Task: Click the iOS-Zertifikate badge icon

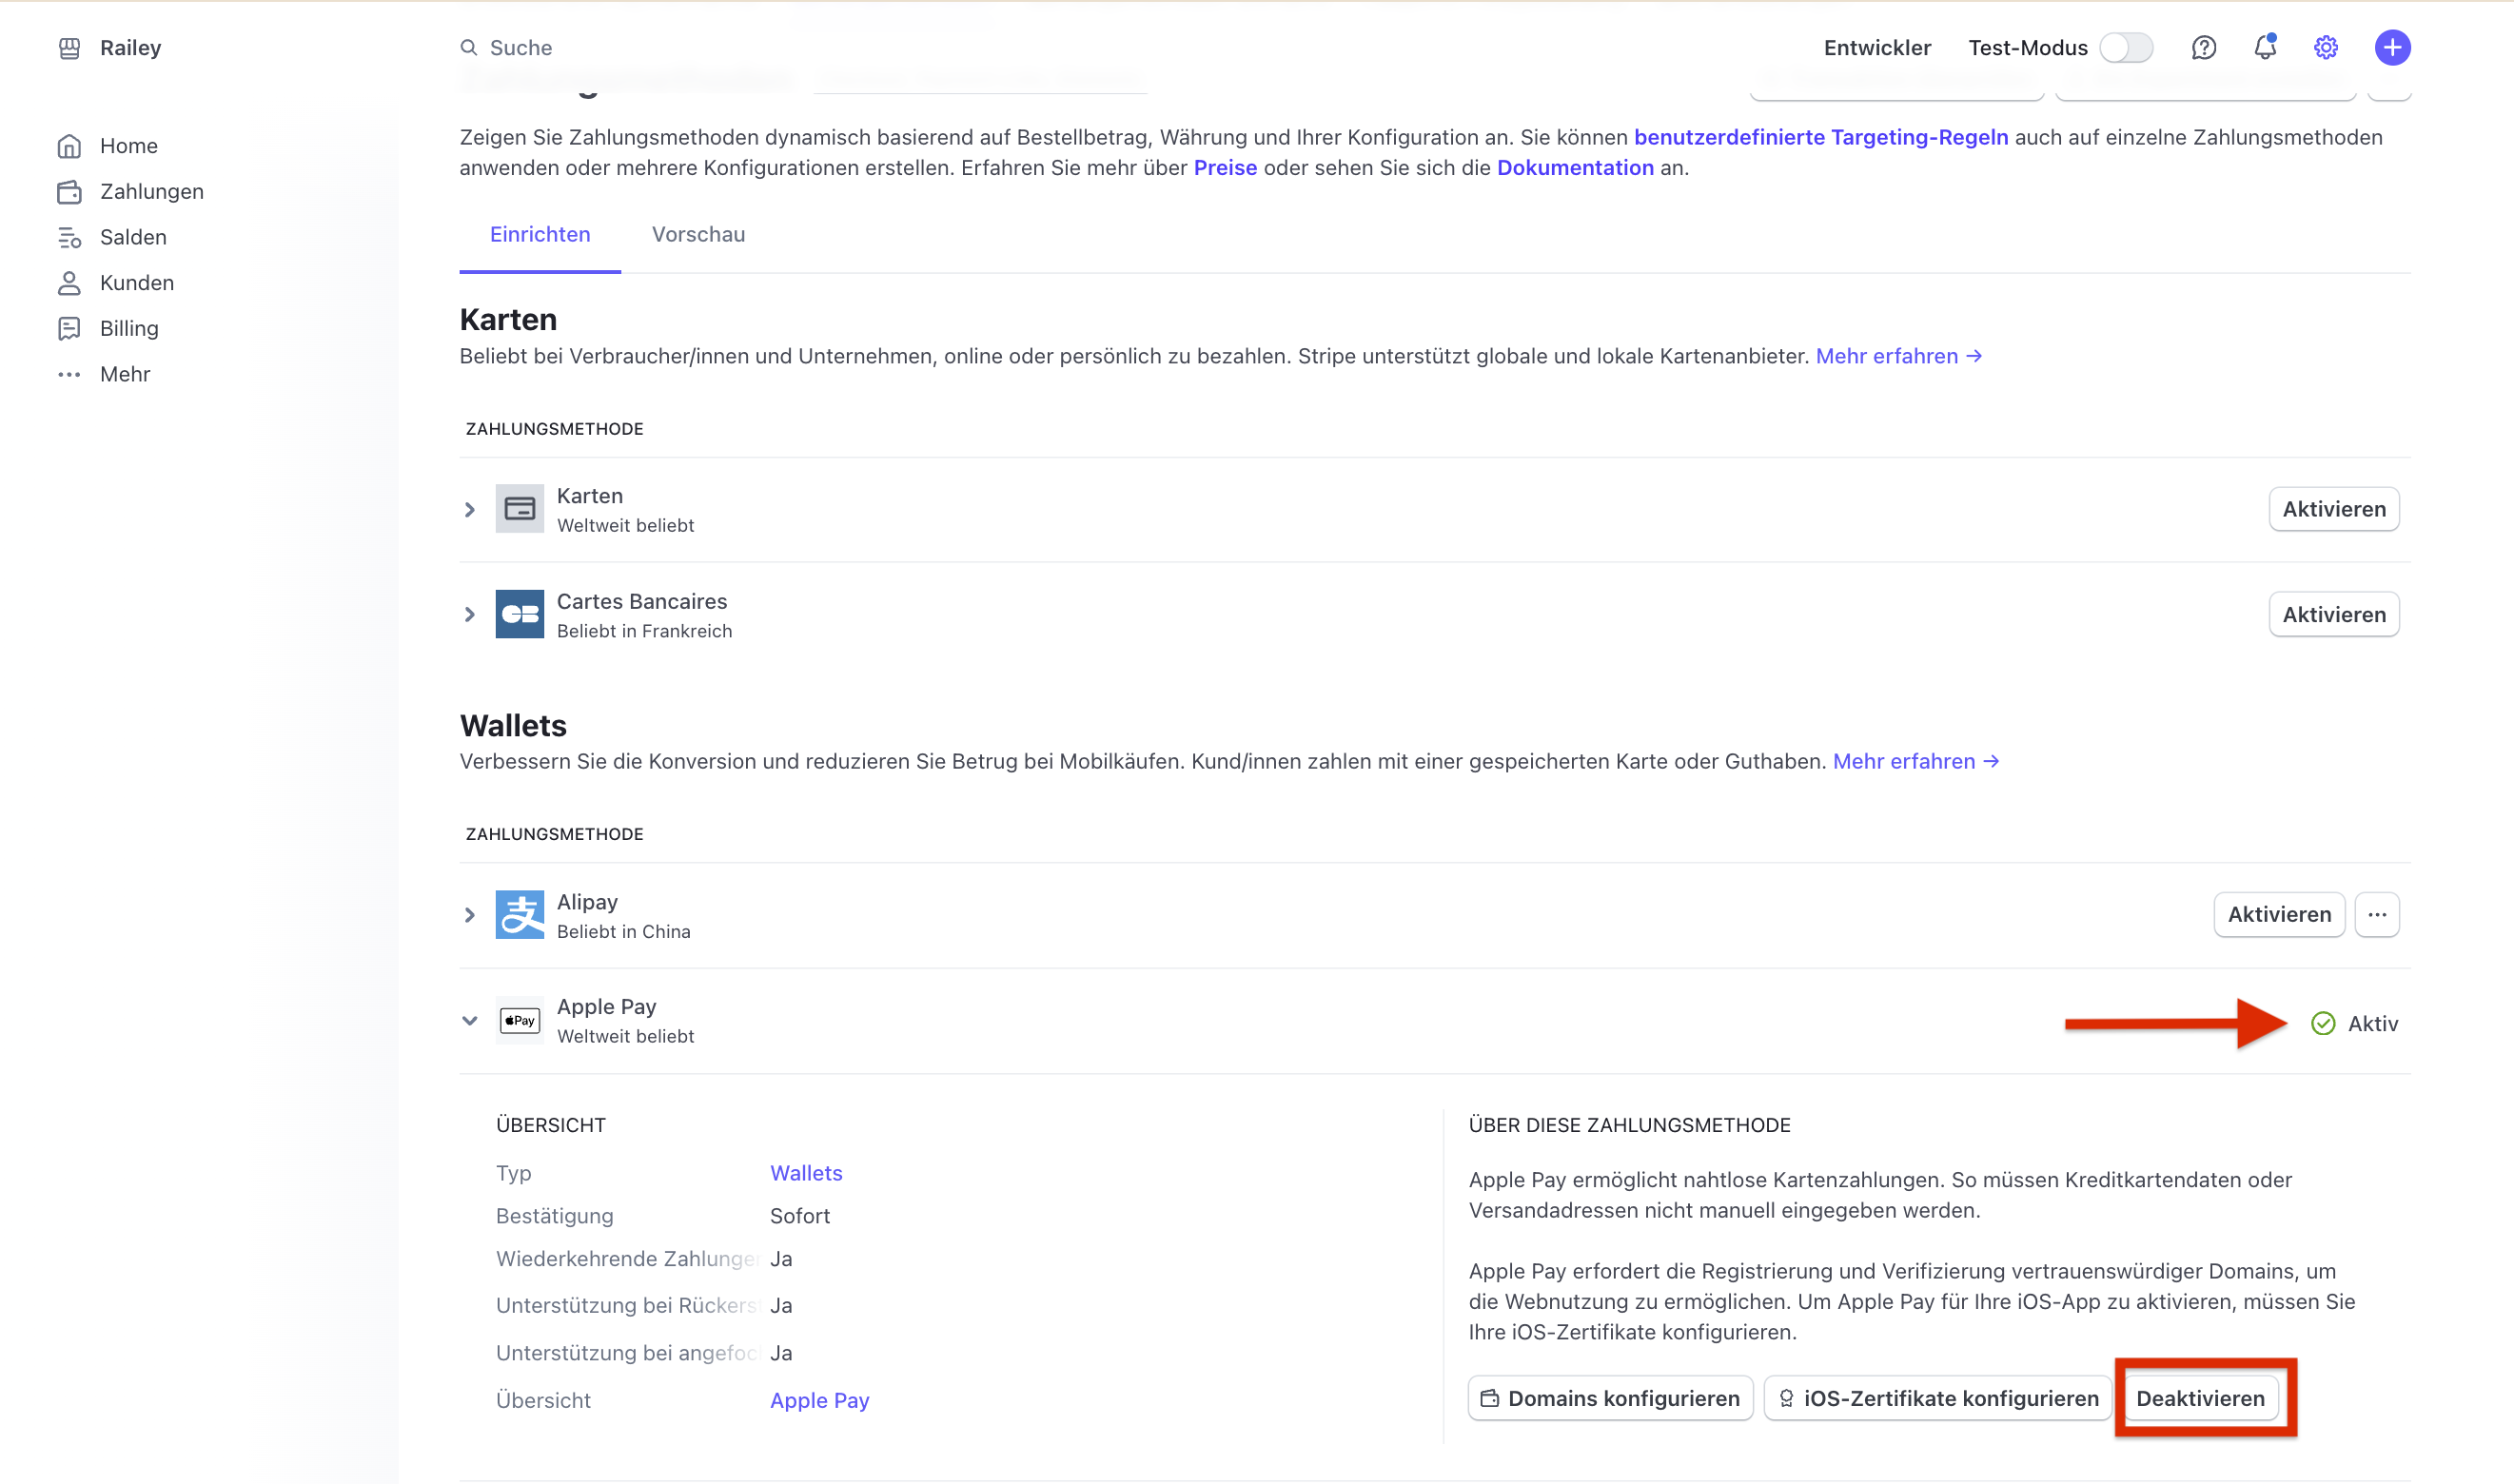Action: (1786, 1399)
